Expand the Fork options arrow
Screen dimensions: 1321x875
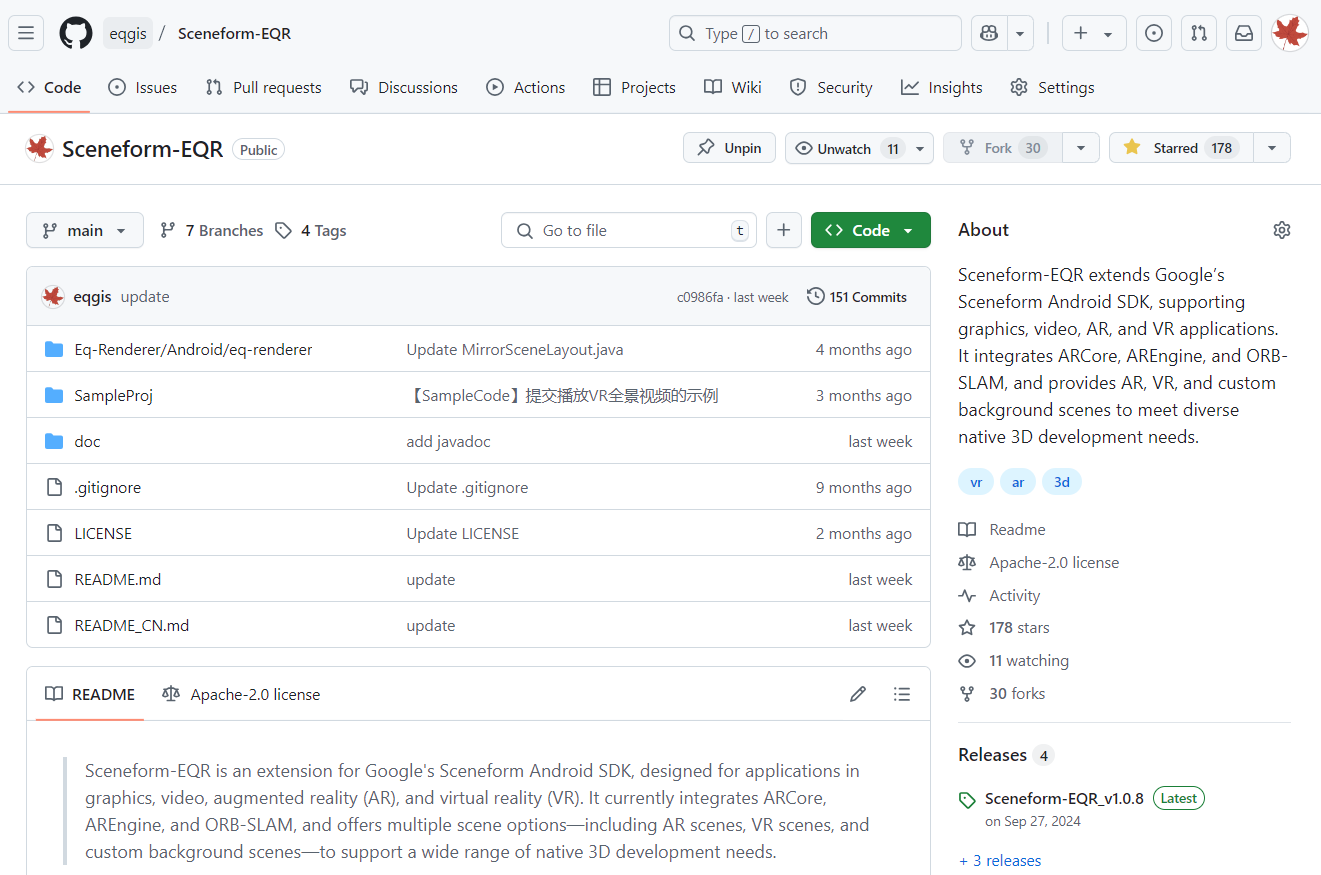[x=1081, y=148]
